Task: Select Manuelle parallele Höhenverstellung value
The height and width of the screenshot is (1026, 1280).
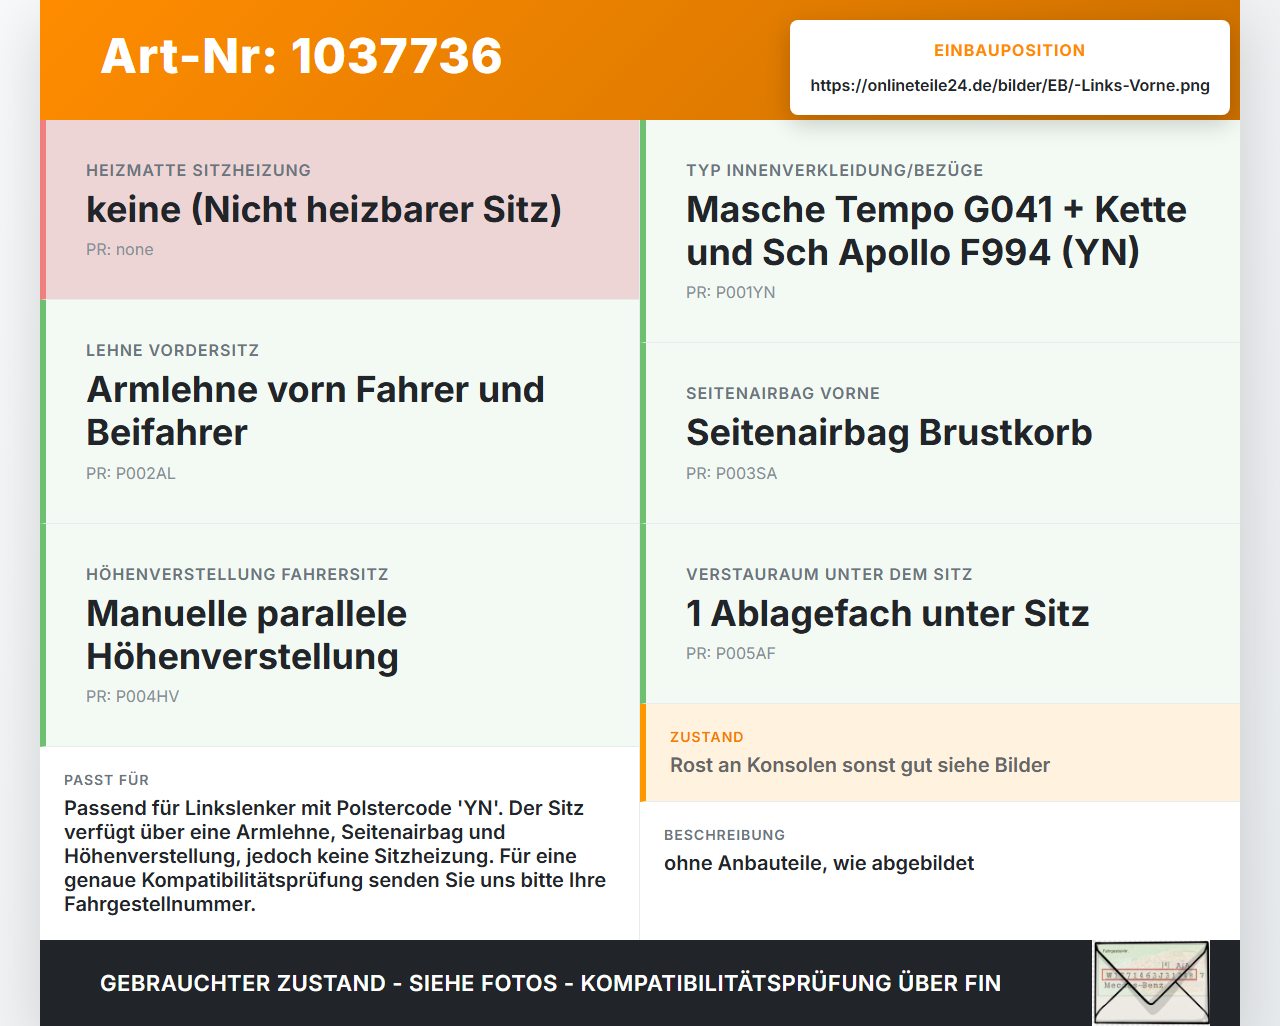Action: click(246, 635)
